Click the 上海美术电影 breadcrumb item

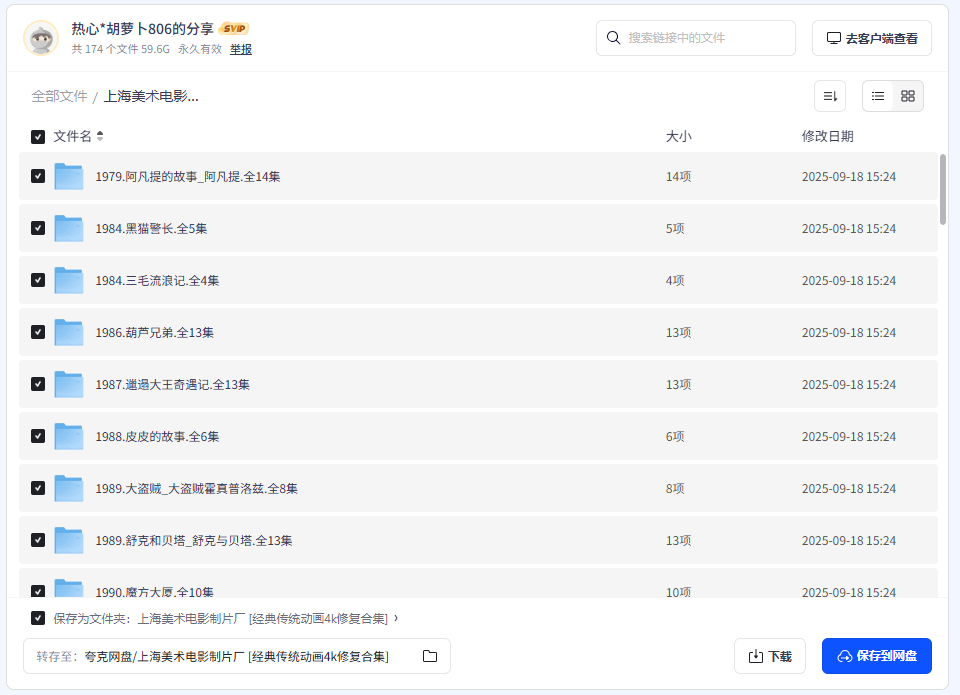(x=151, y=96)
